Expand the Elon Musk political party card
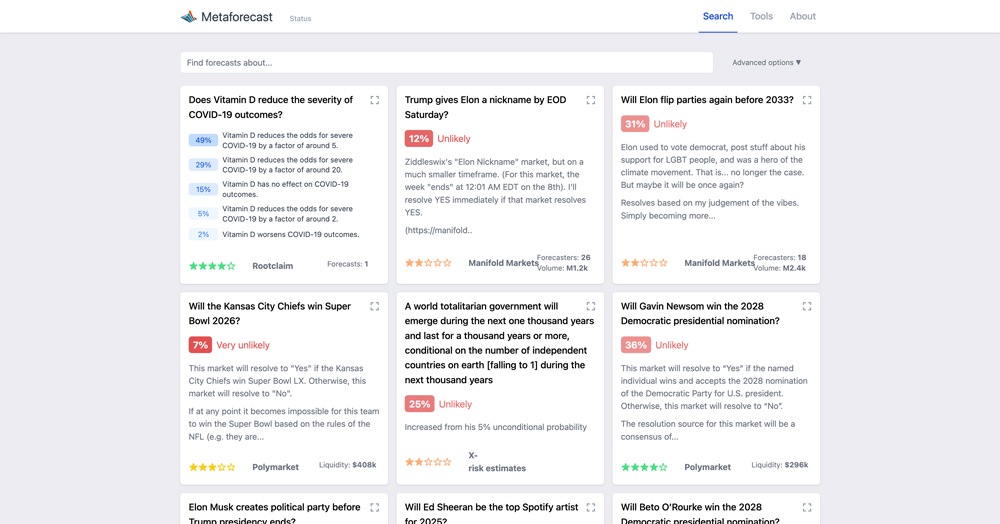Screen dimensions: 1000x524 tap(375, 508)
